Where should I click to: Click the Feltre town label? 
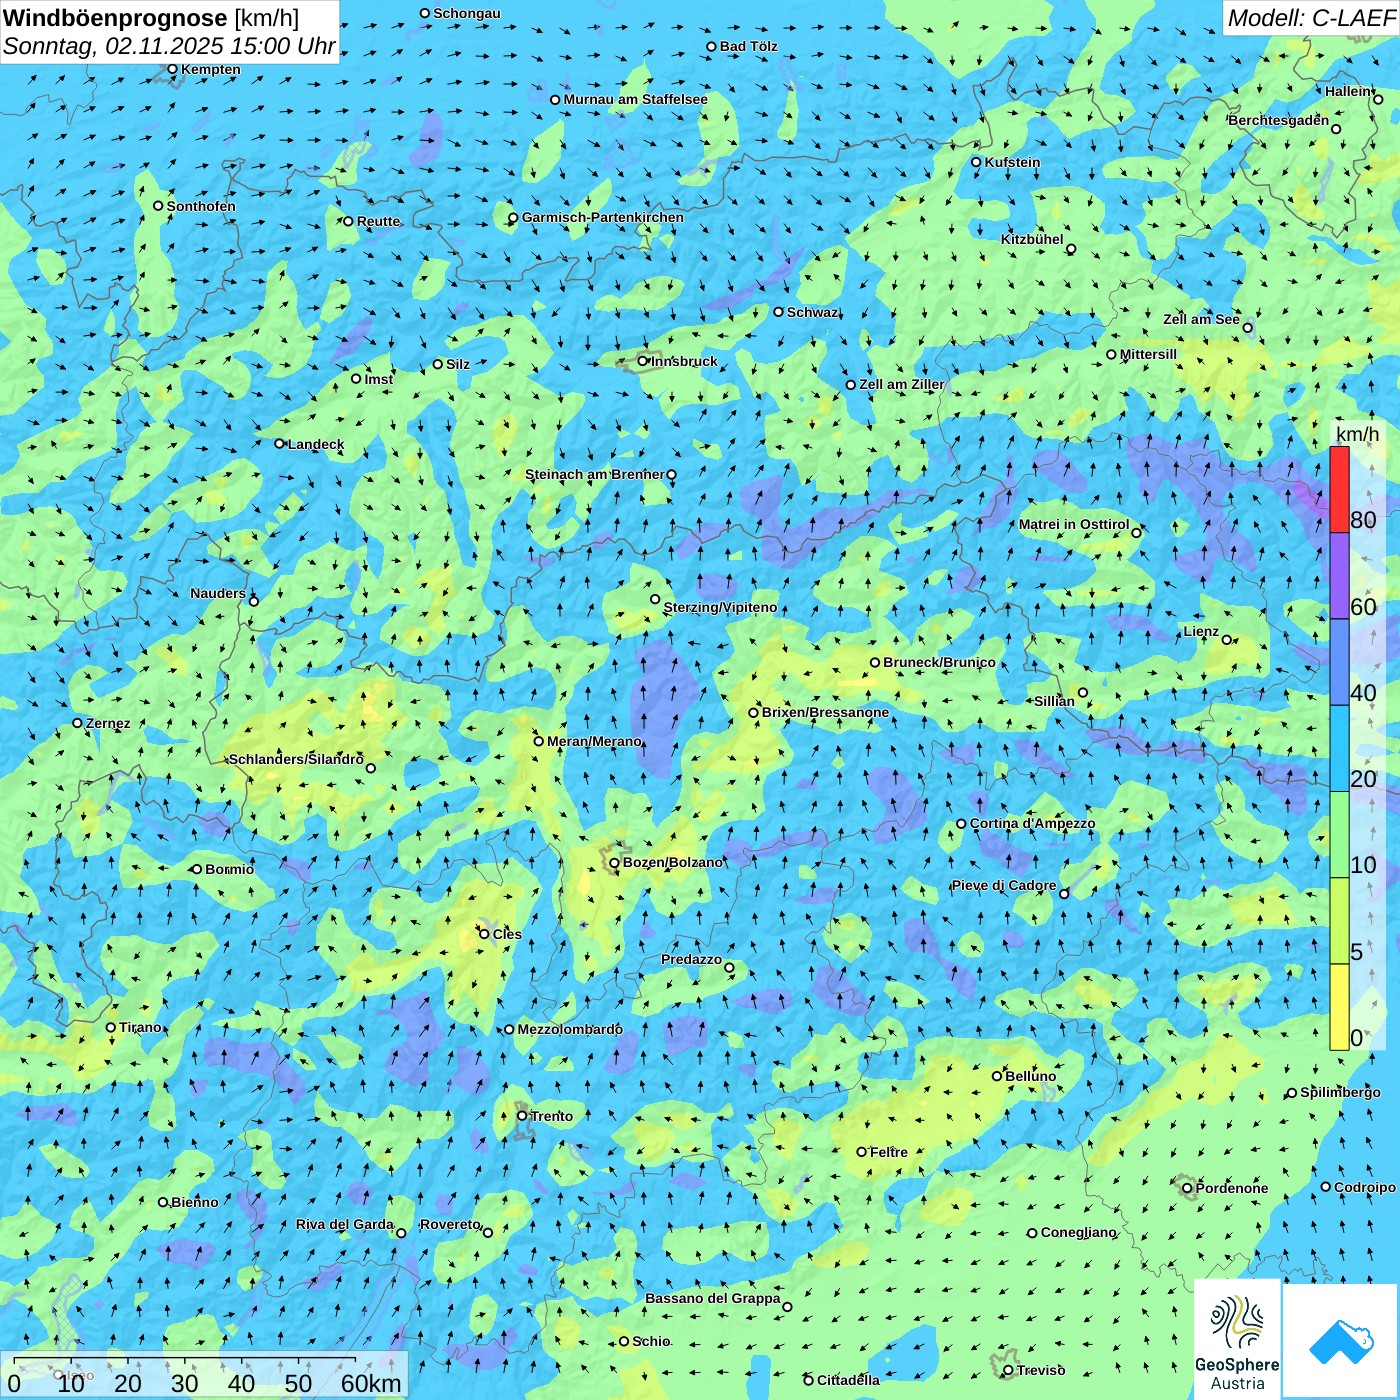tap(889, 1152)
